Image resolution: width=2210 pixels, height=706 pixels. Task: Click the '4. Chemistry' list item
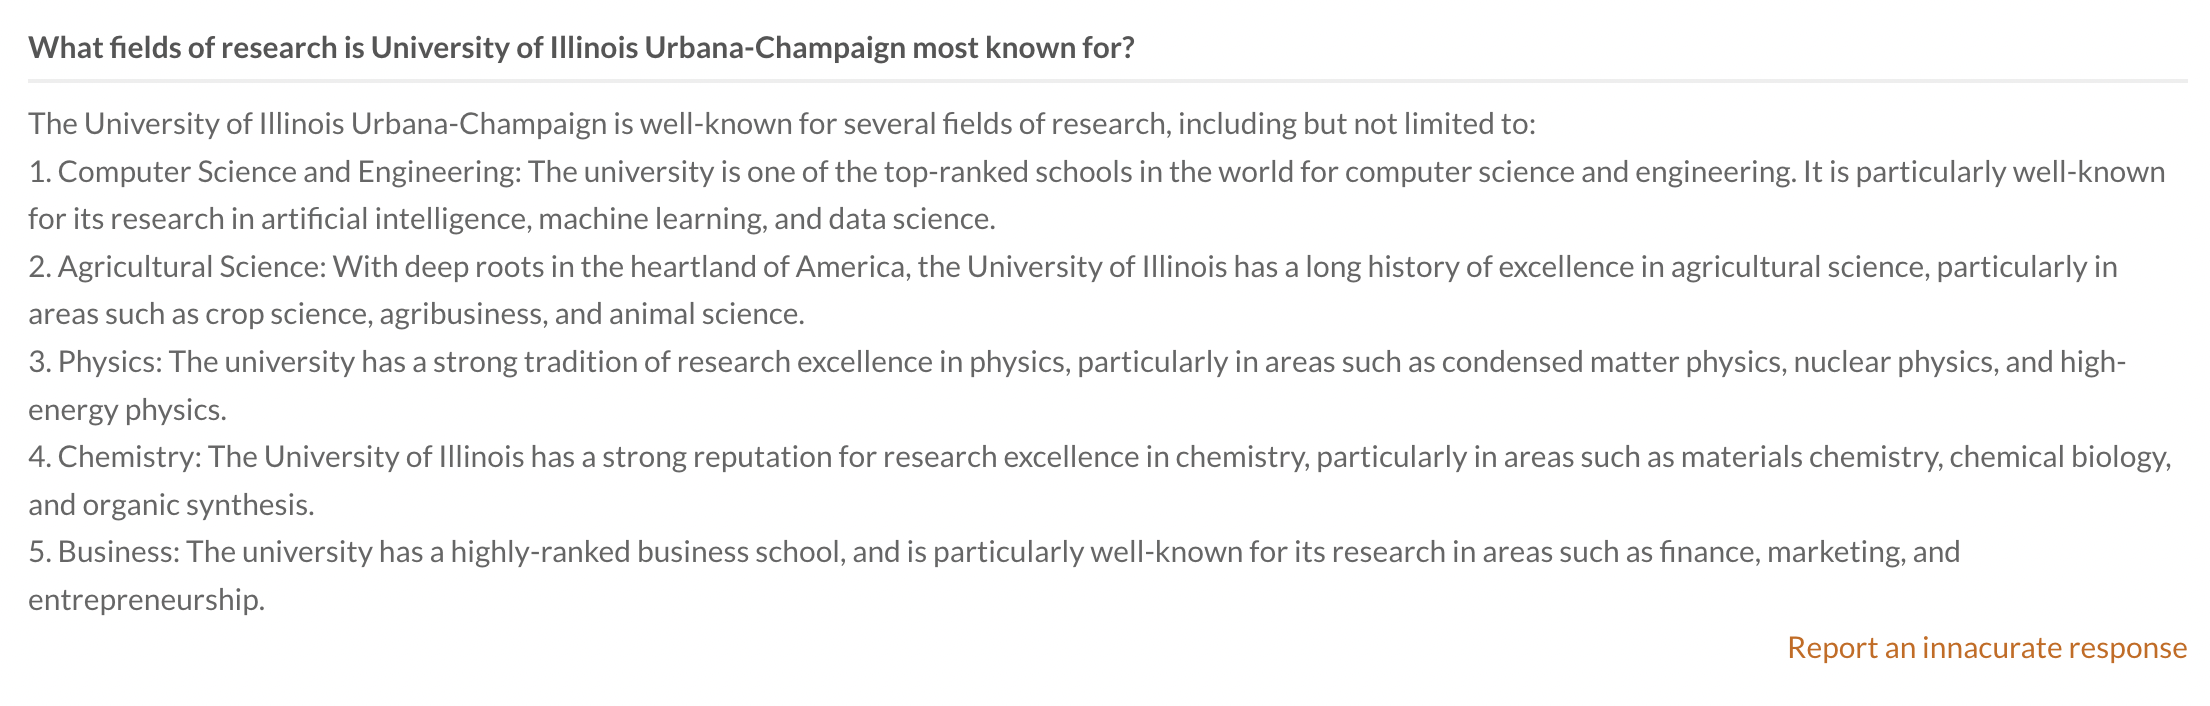[116, 457]
